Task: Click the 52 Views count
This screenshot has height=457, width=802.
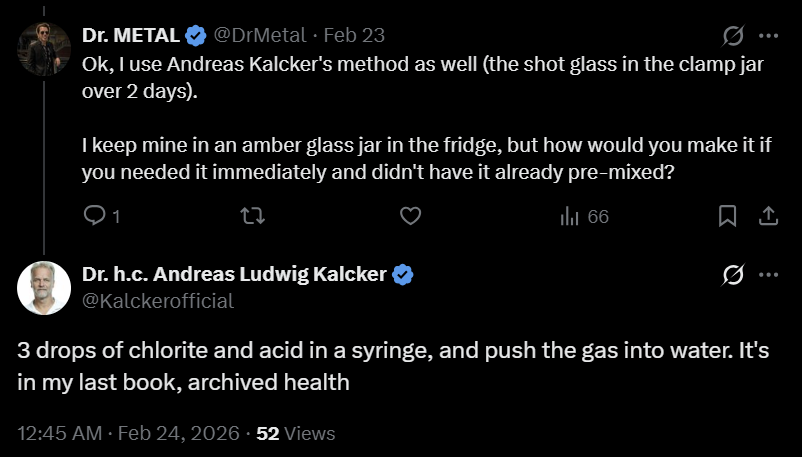Action: (x=296, y=433)
